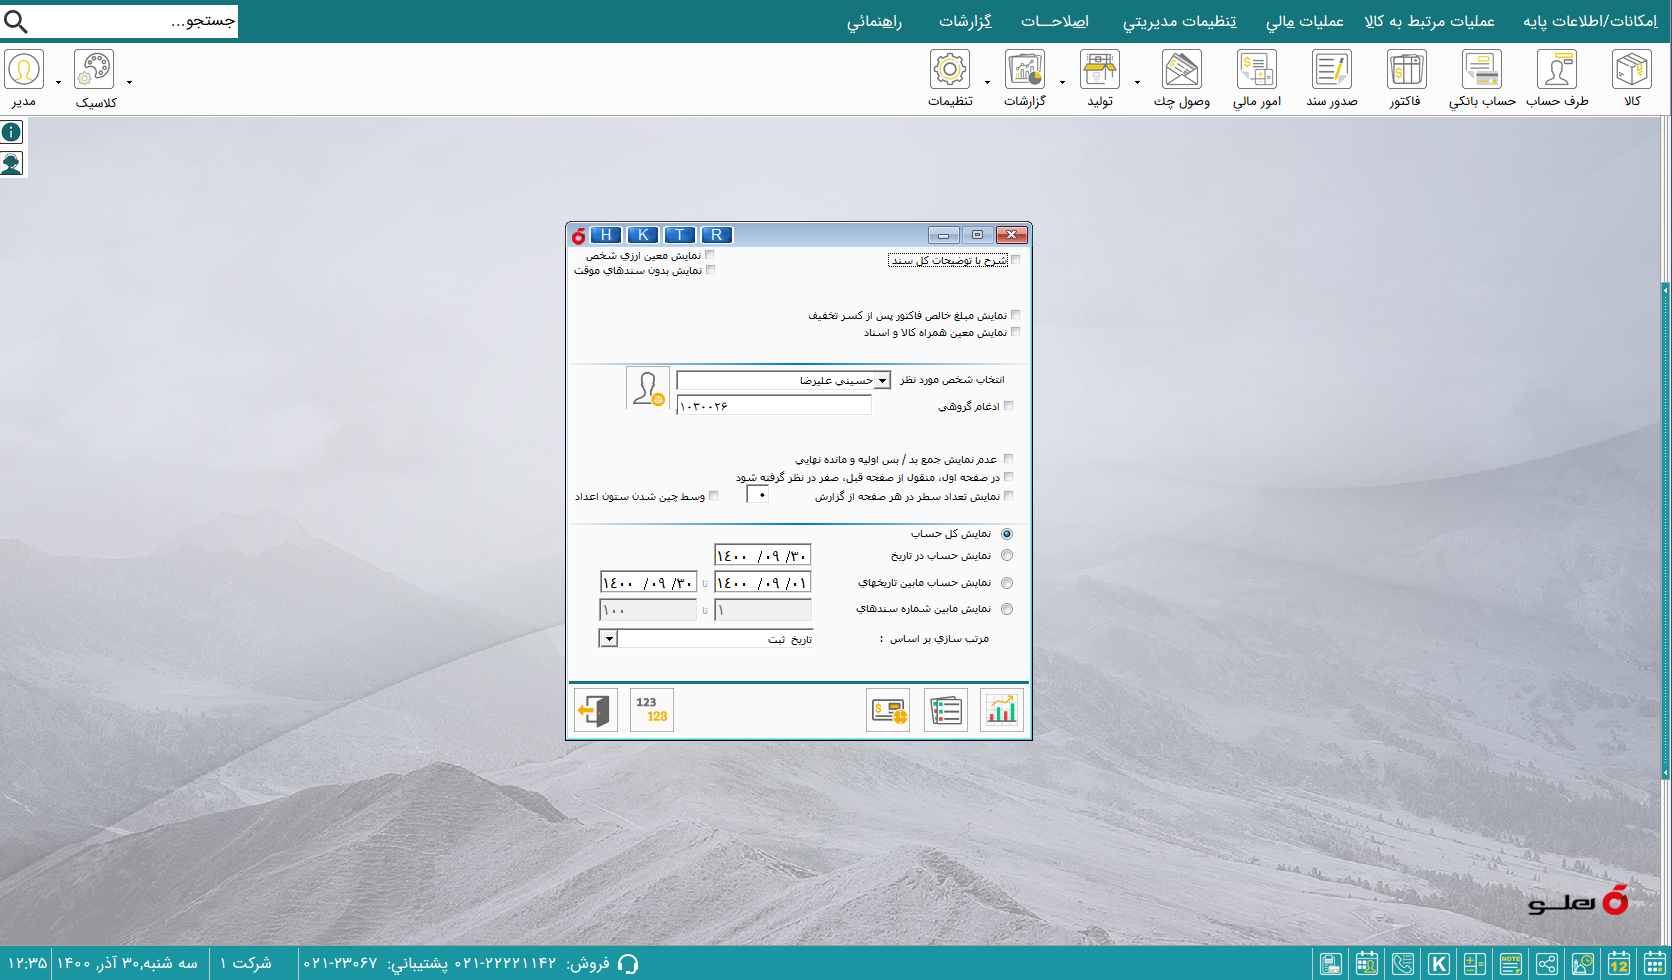The height and width of the screenshot is (980, 1672).
Task: Click the info icon on left sidebar
Action: [x=12, y=132]
